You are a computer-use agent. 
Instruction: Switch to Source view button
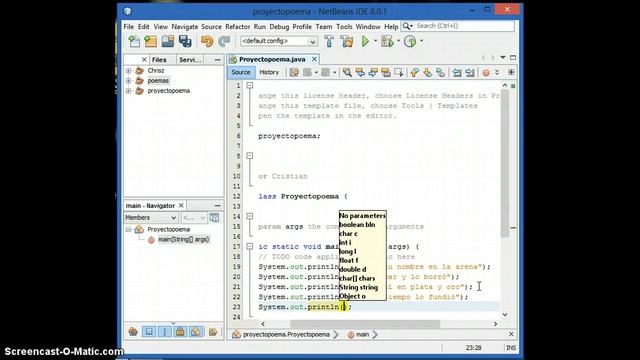coord(241,72)
